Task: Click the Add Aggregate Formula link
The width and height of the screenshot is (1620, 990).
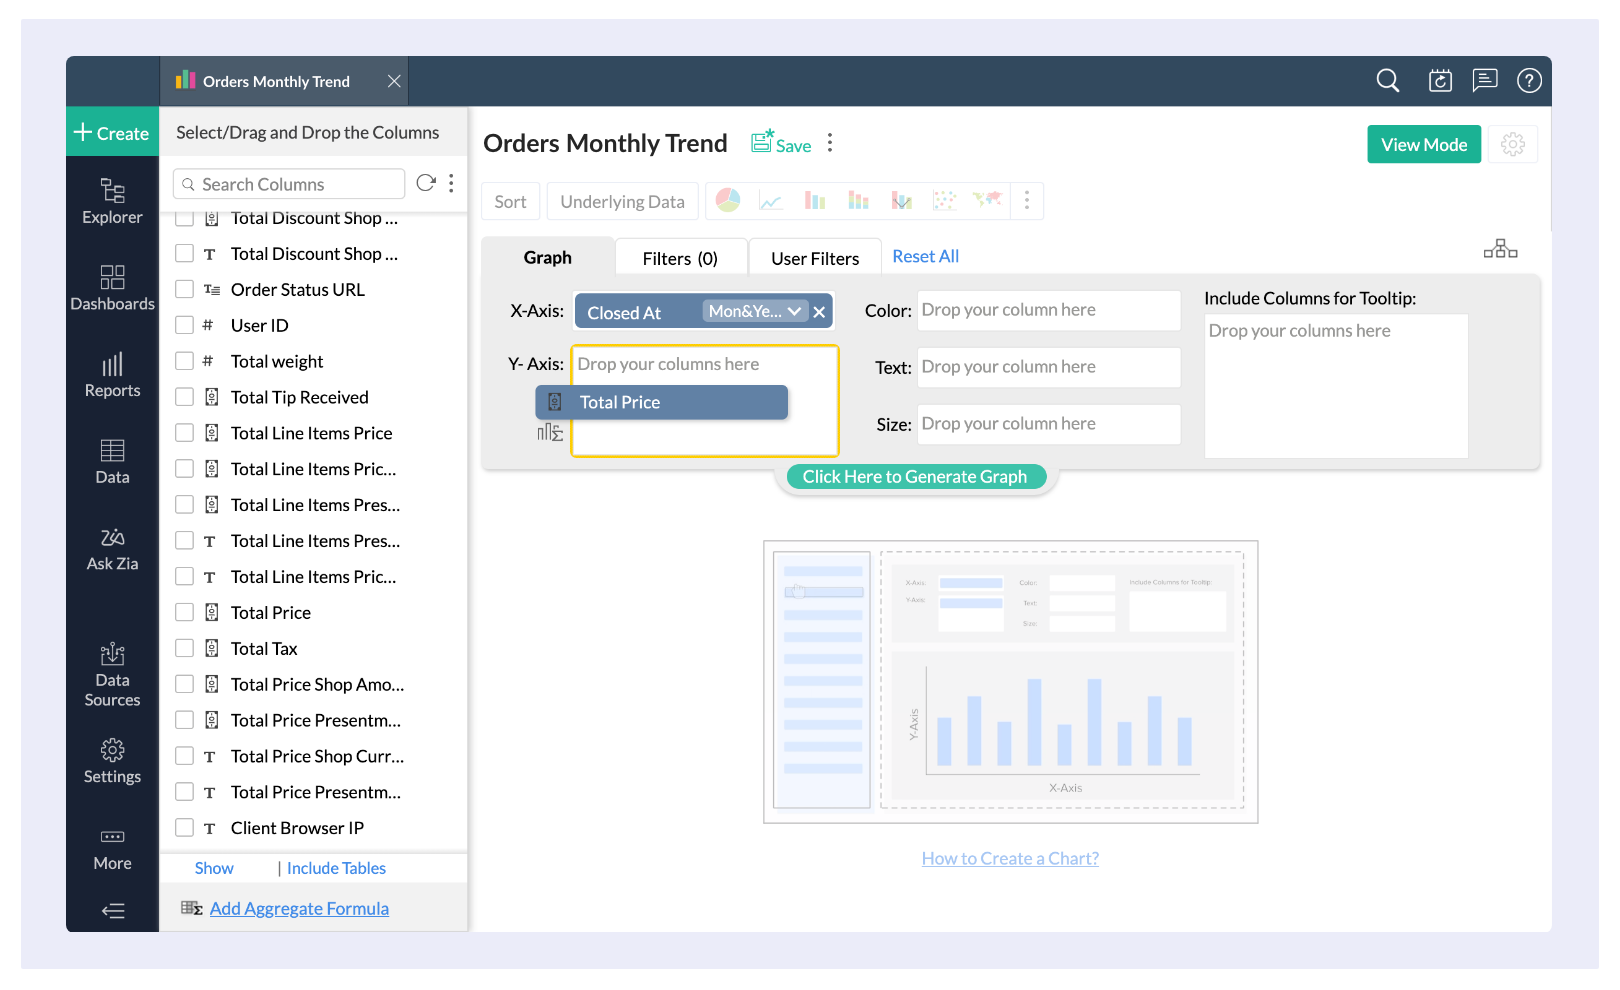Action: coord(299,908)
